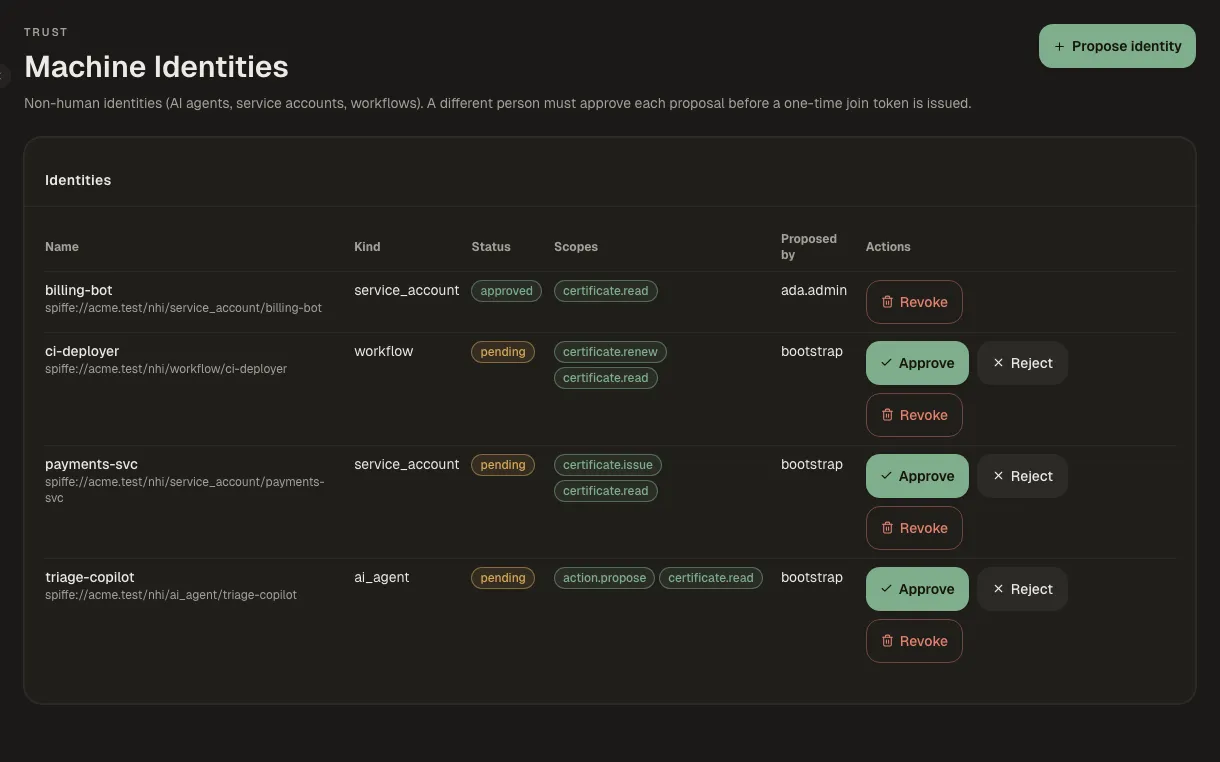Select the ci-deployer identity name
This screenshot has width=1220, height=762.
(82, 351)
